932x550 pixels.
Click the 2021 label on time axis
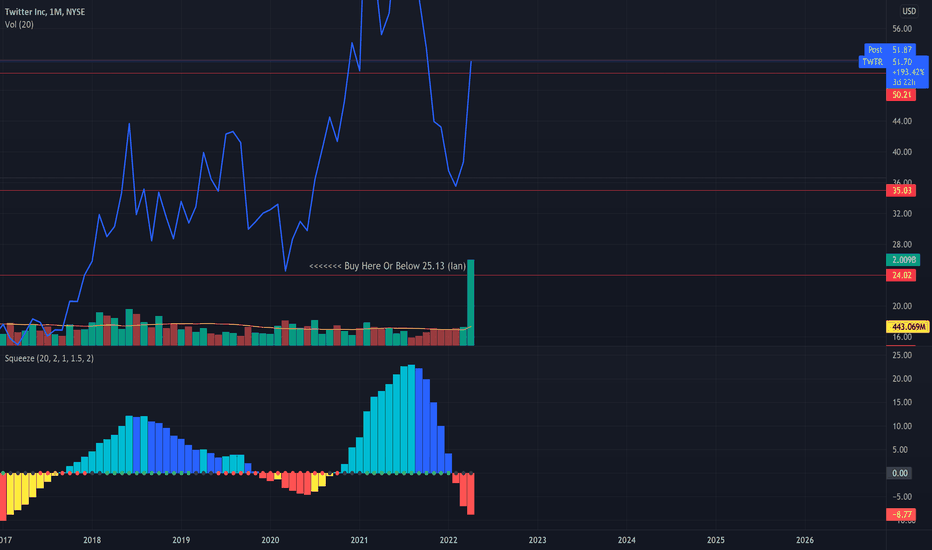(359, 540)
